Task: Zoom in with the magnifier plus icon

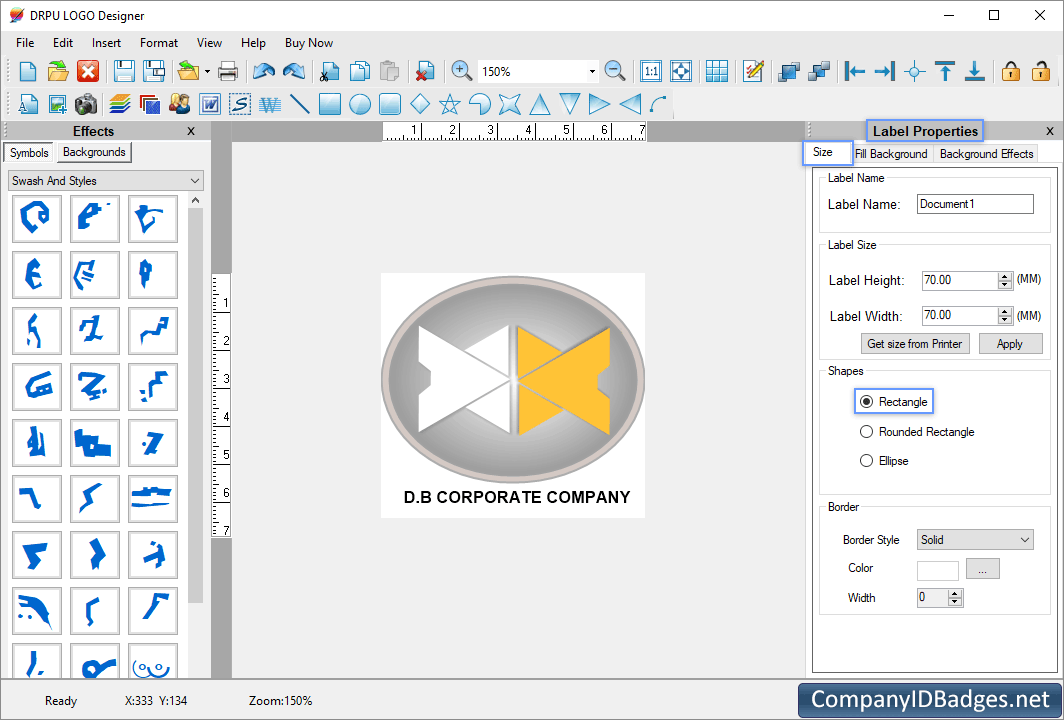Action: coord(461,71)
